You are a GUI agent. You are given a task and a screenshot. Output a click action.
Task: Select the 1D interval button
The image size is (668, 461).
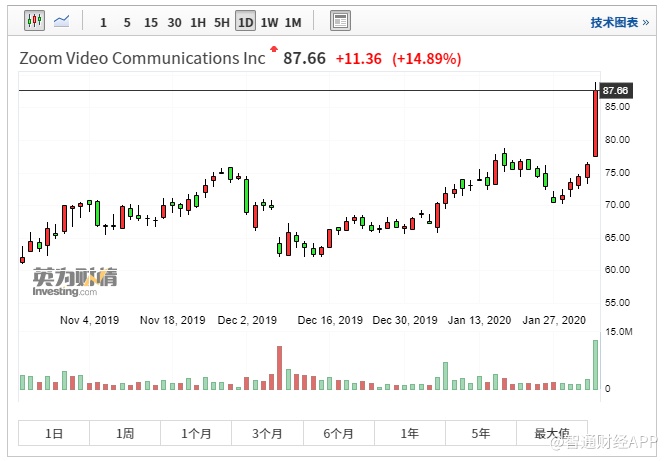click(x=245, y=22)
